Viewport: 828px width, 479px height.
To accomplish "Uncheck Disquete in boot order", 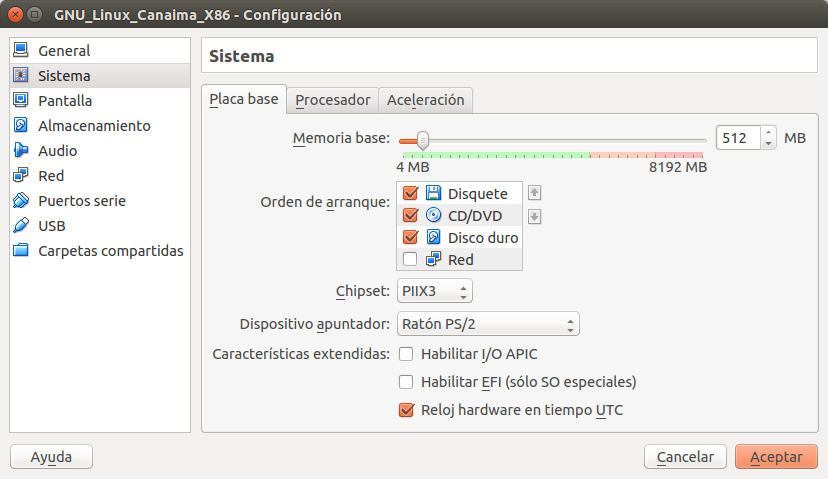I will (409, 194).
